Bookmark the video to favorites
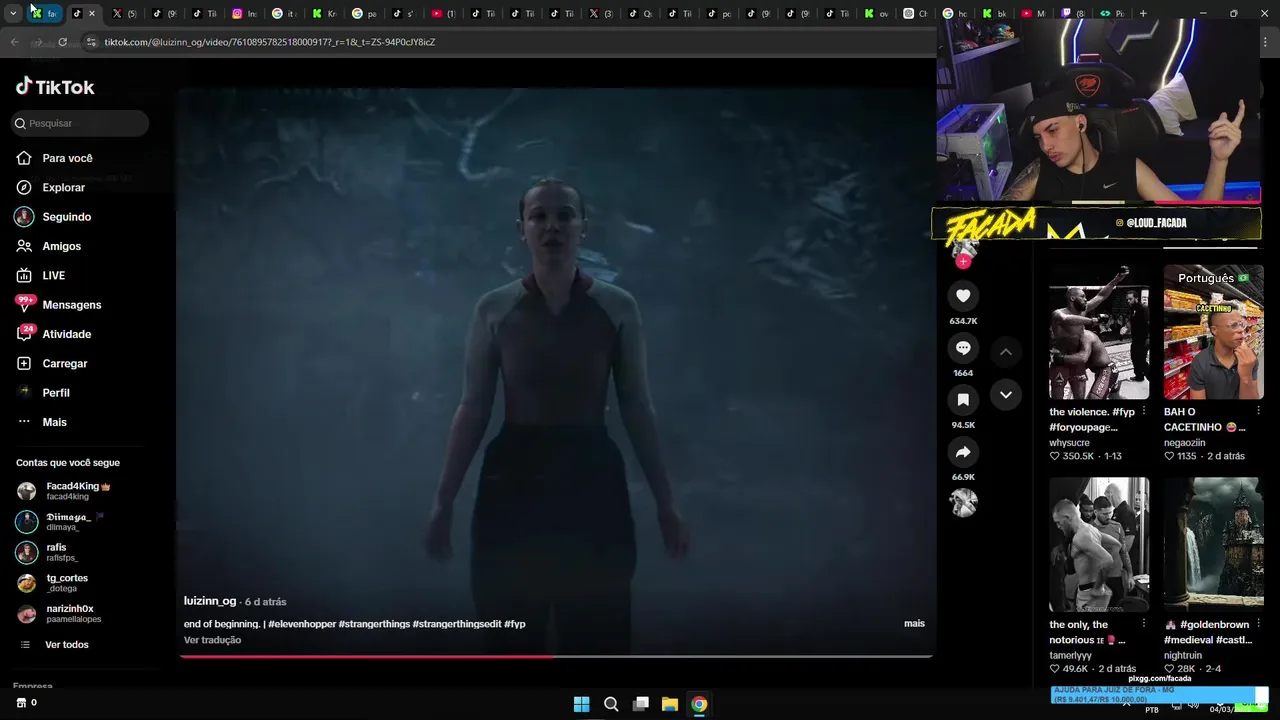The height and width of the screenshot is (720, 1280). point(963,400)
